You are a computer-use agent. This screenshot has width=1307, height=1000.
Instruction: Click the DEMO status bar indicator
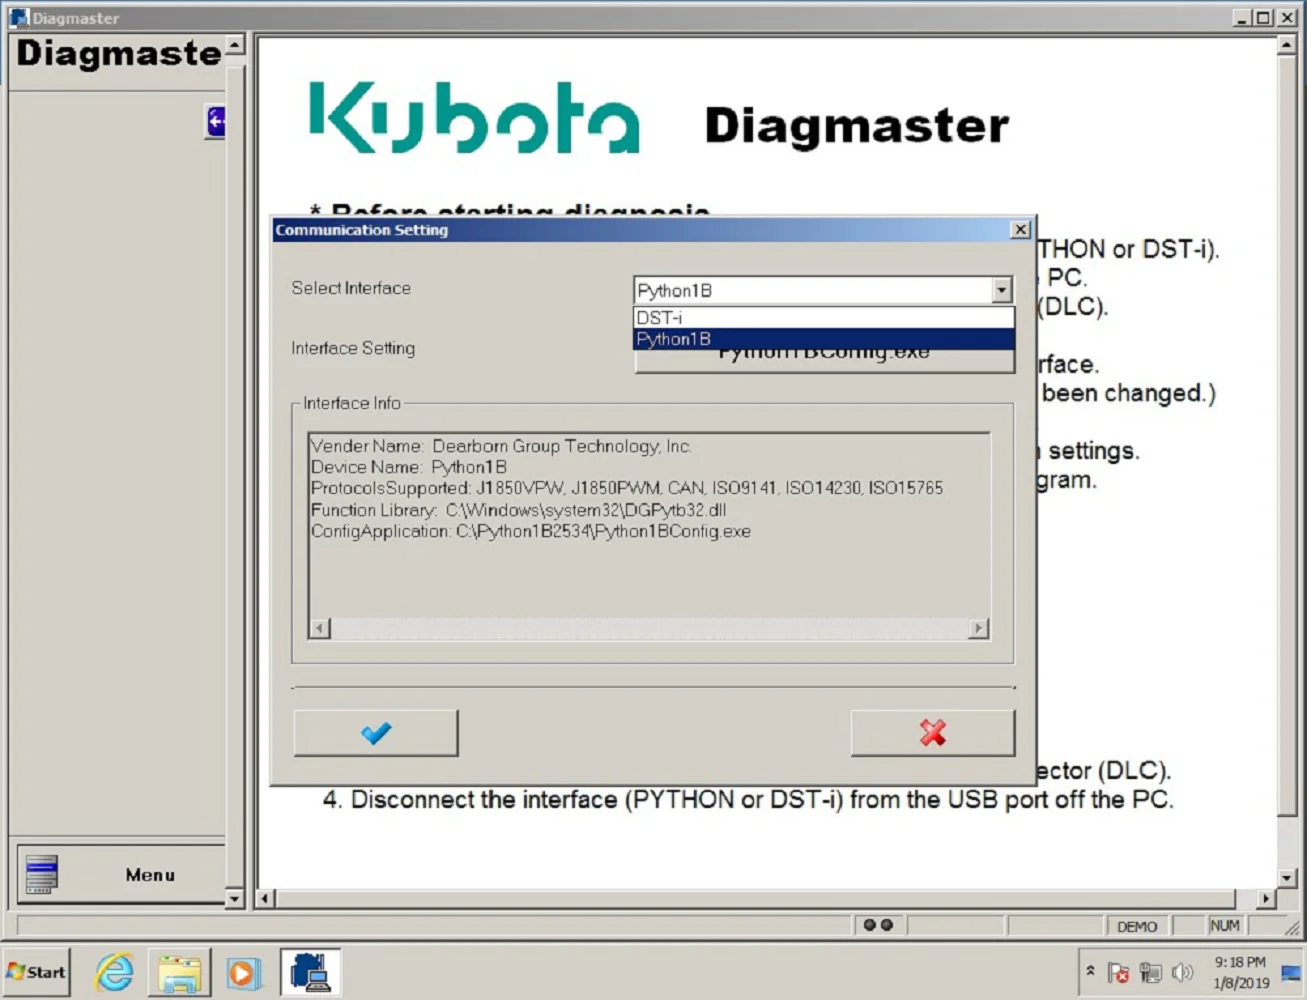pyautogui.click(x=1137, y=926)
